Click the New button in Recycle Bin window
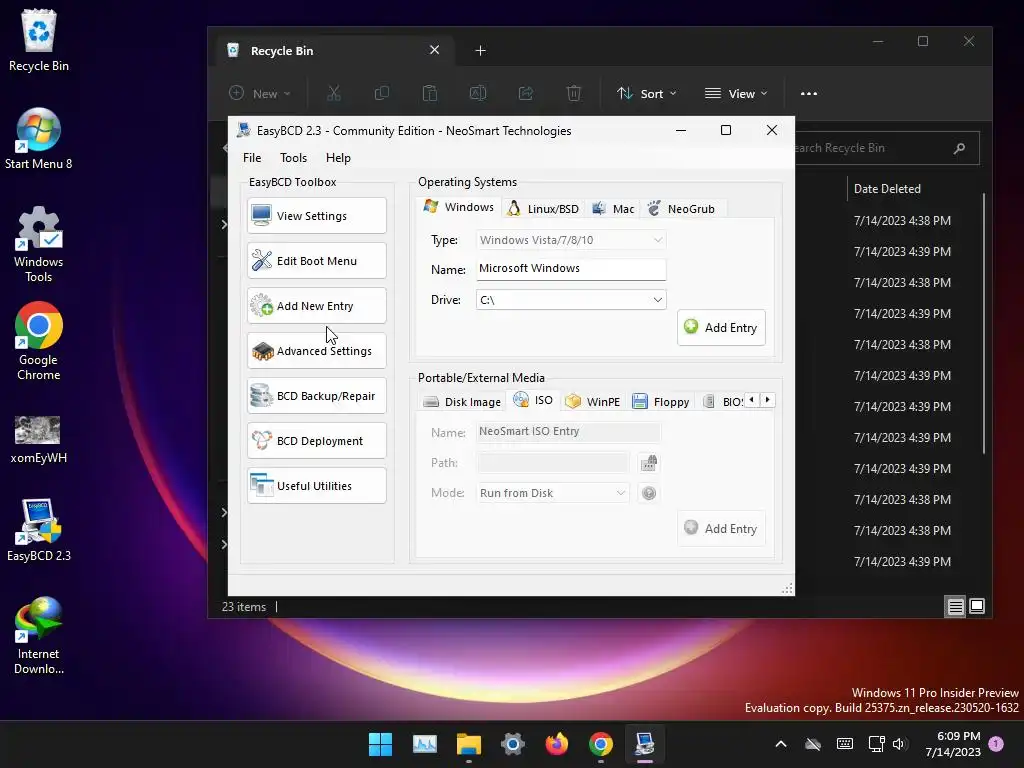The height and width of the screenshot is (768, 1024). (260, 93)
